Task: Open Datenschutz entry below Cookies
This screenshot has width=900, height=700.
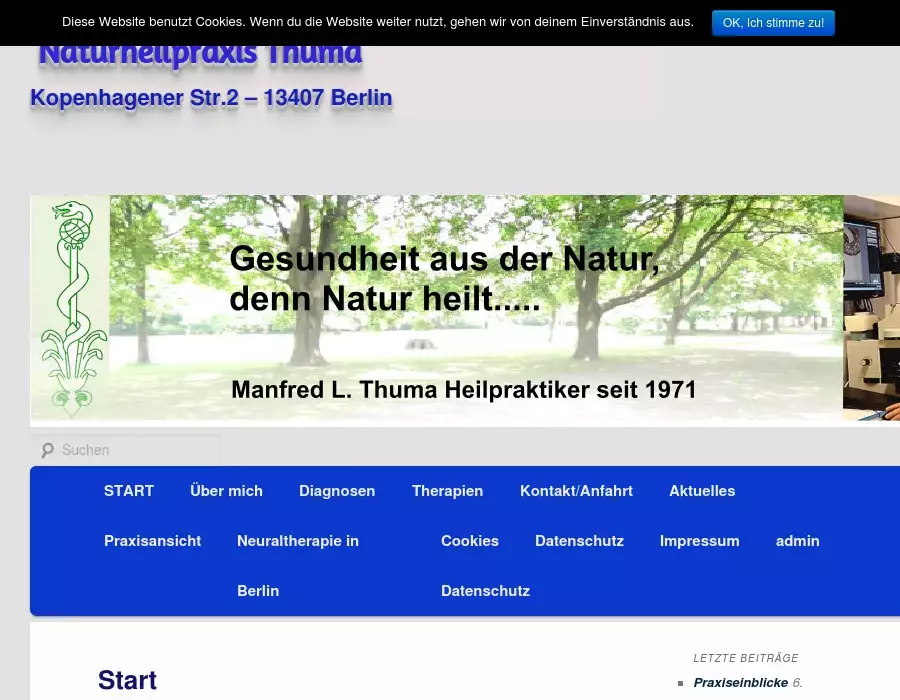Action: [x=485, y=591]
